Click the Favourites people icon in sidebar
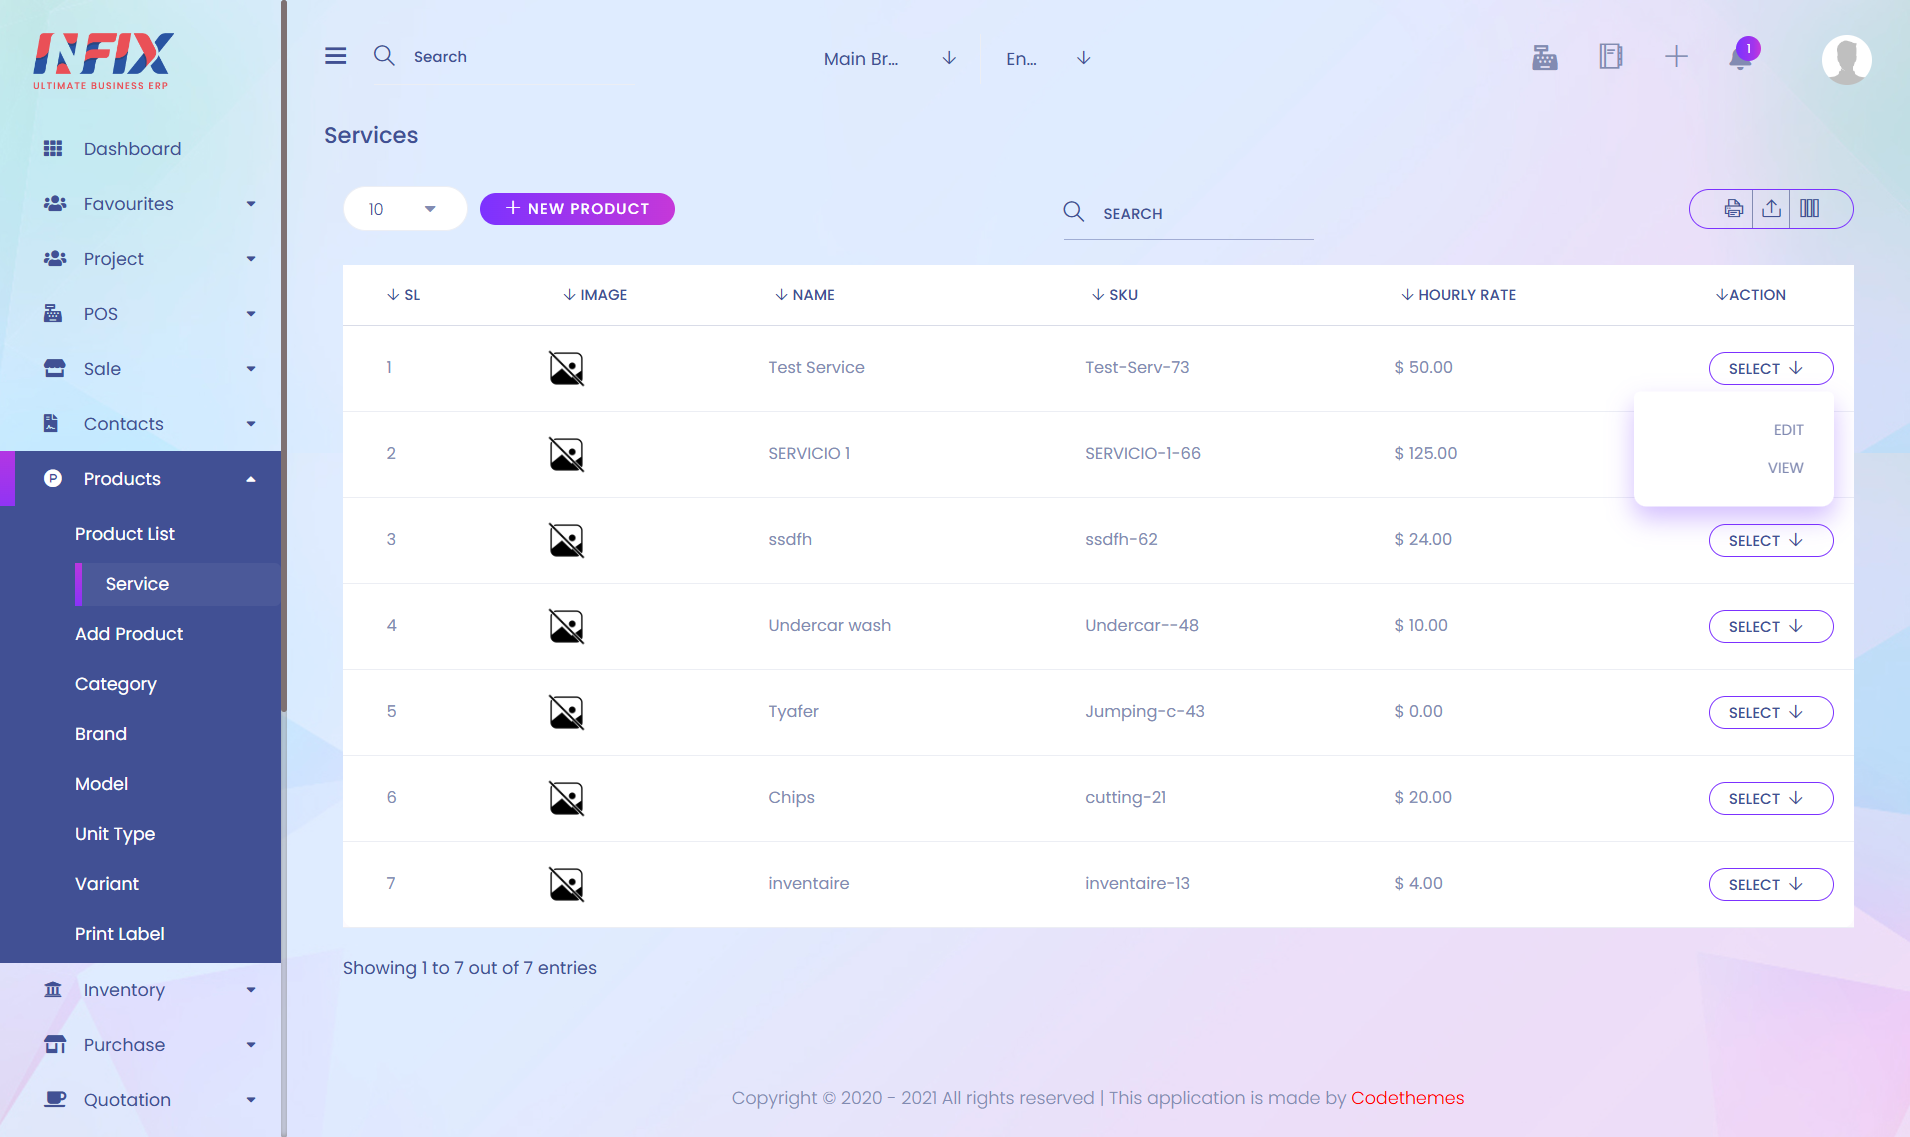1910x1137 pixels. point(55,203)
